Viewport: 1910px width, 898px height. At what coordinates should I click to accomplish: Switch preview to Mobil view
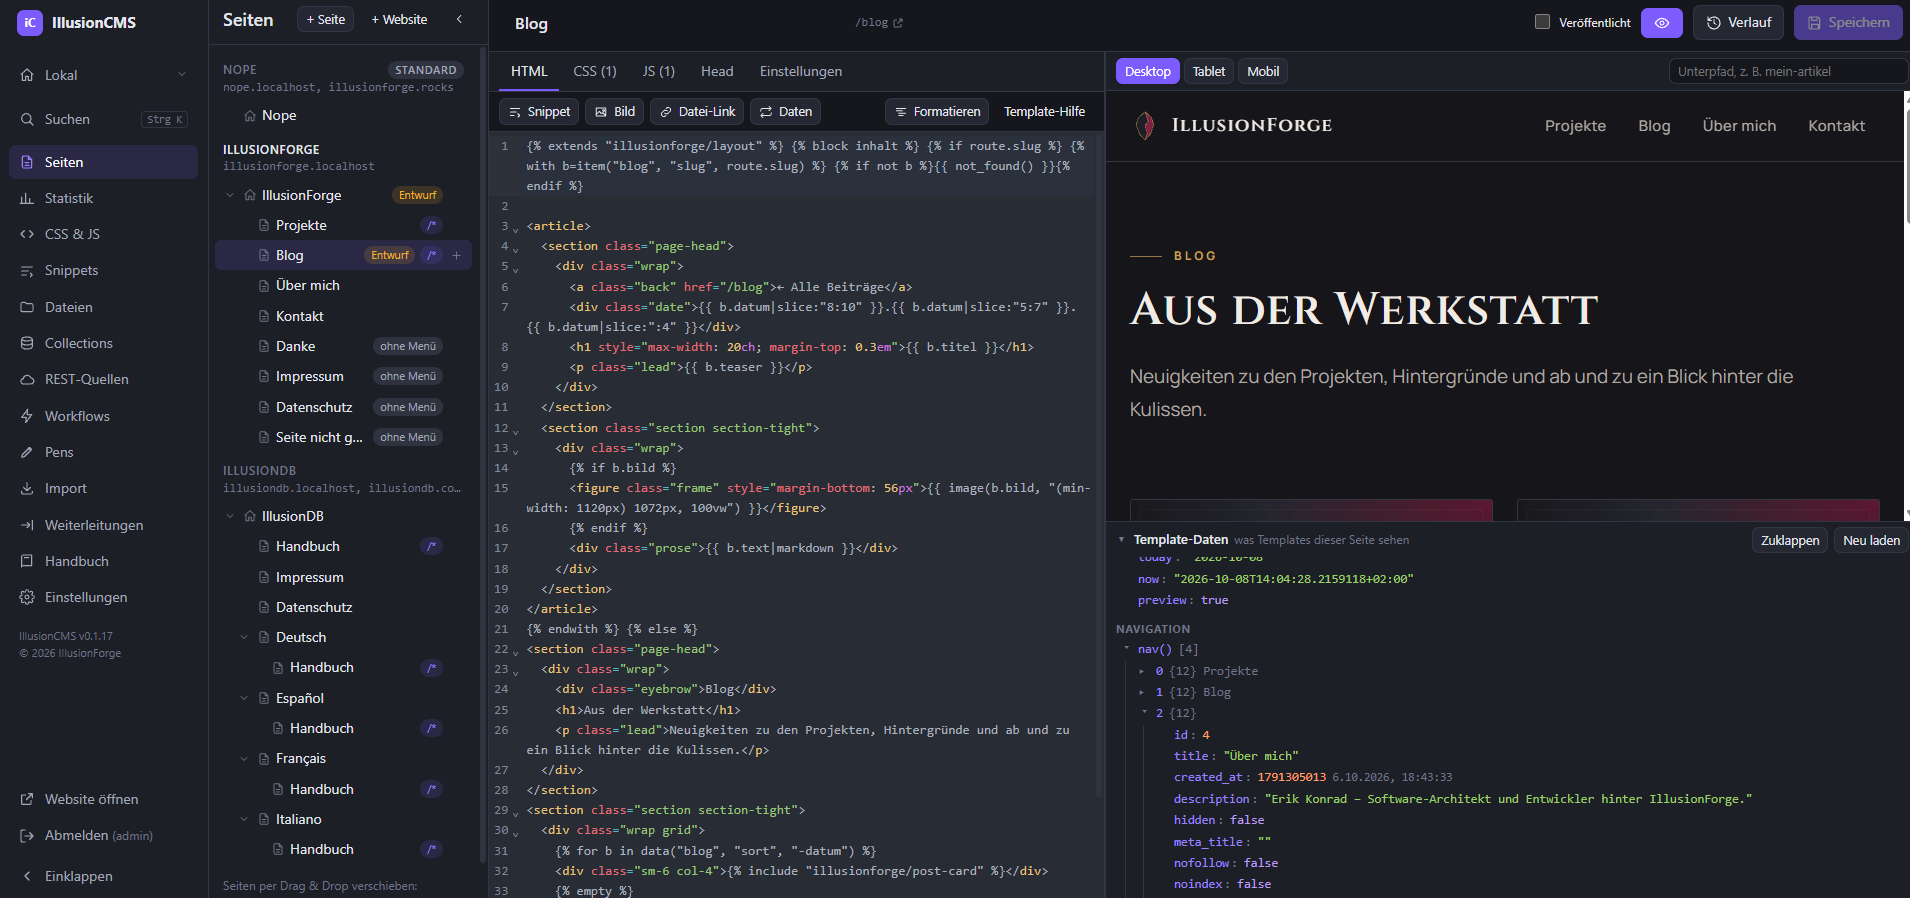[x=1263, y=71]
